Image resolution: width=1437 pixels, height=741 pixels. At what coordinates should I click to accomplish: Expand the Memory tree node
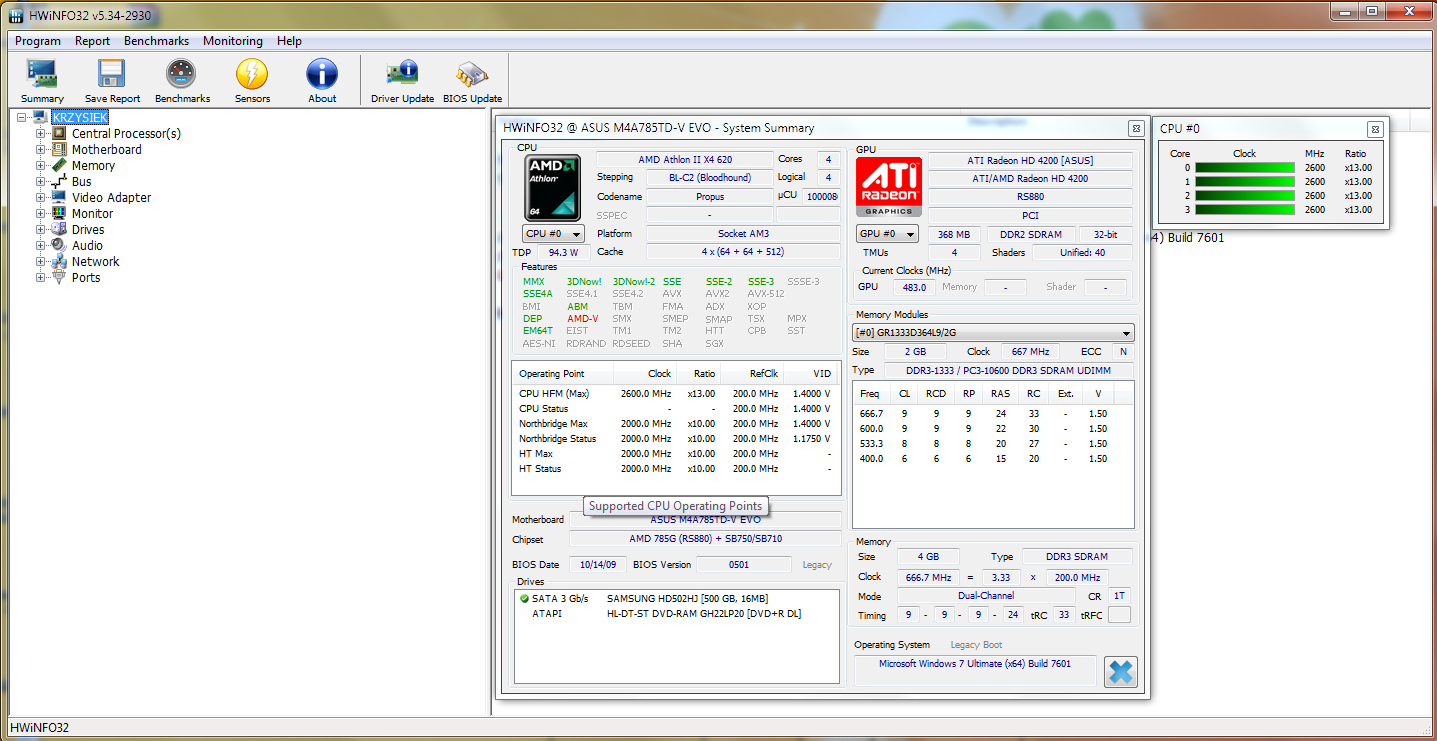tap(41, 166)
